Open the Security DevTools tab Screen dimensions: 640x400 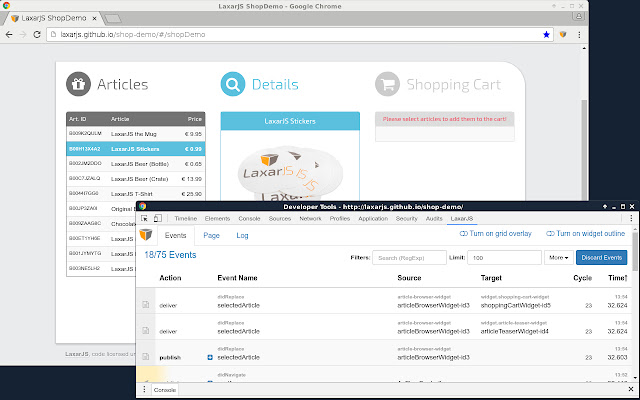point(407,218)
